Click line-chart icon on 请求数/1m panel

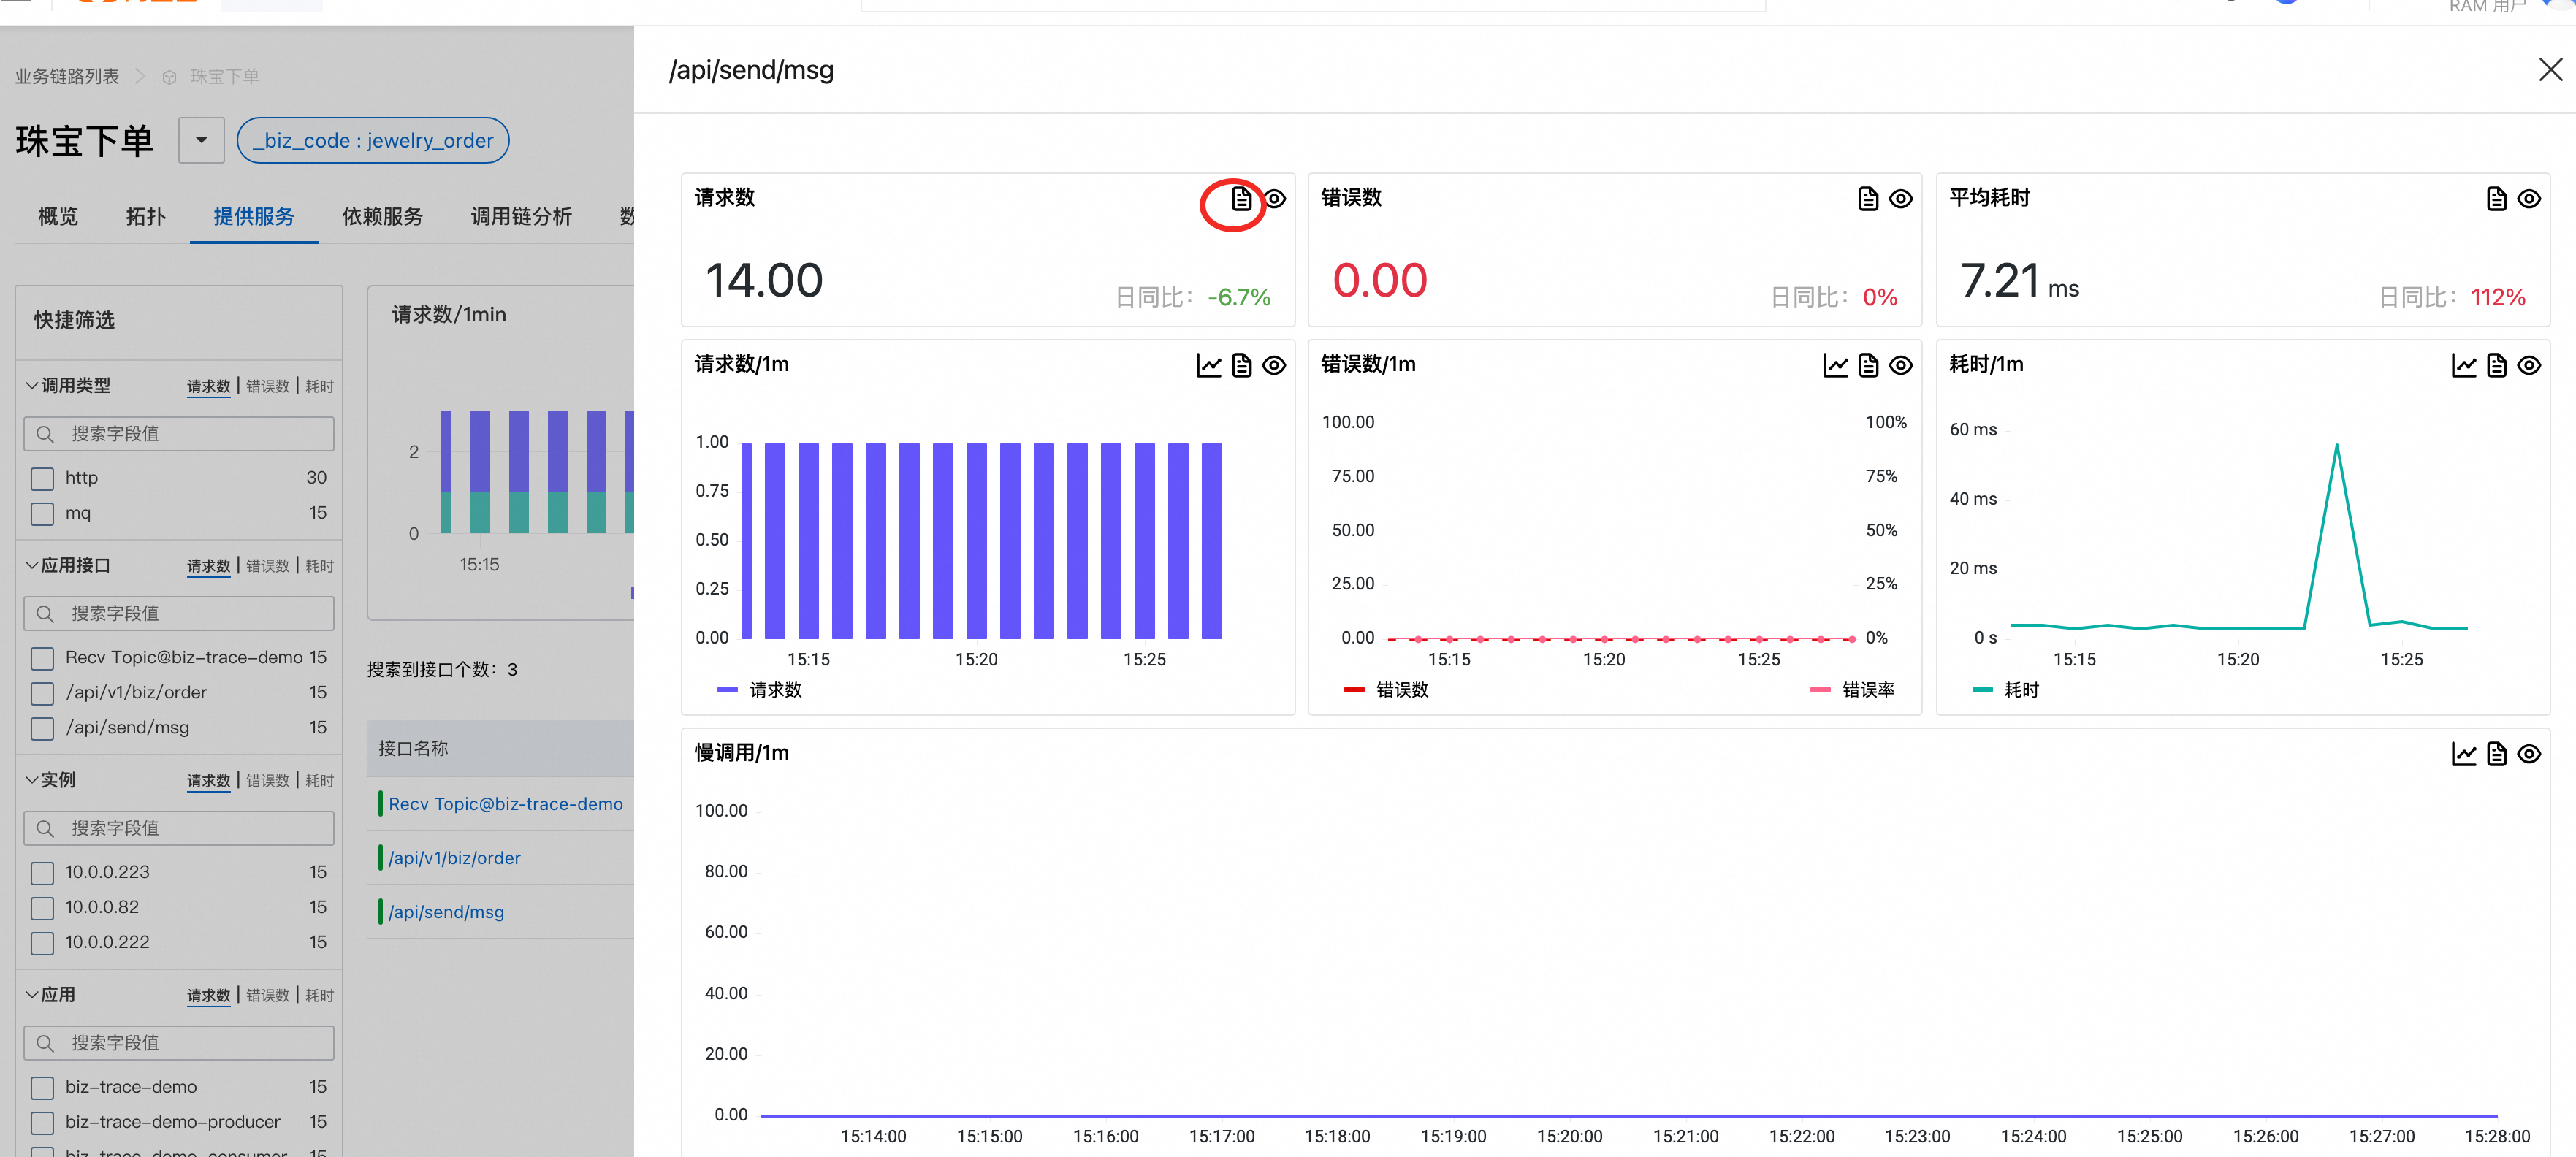tap(1208, 365)
